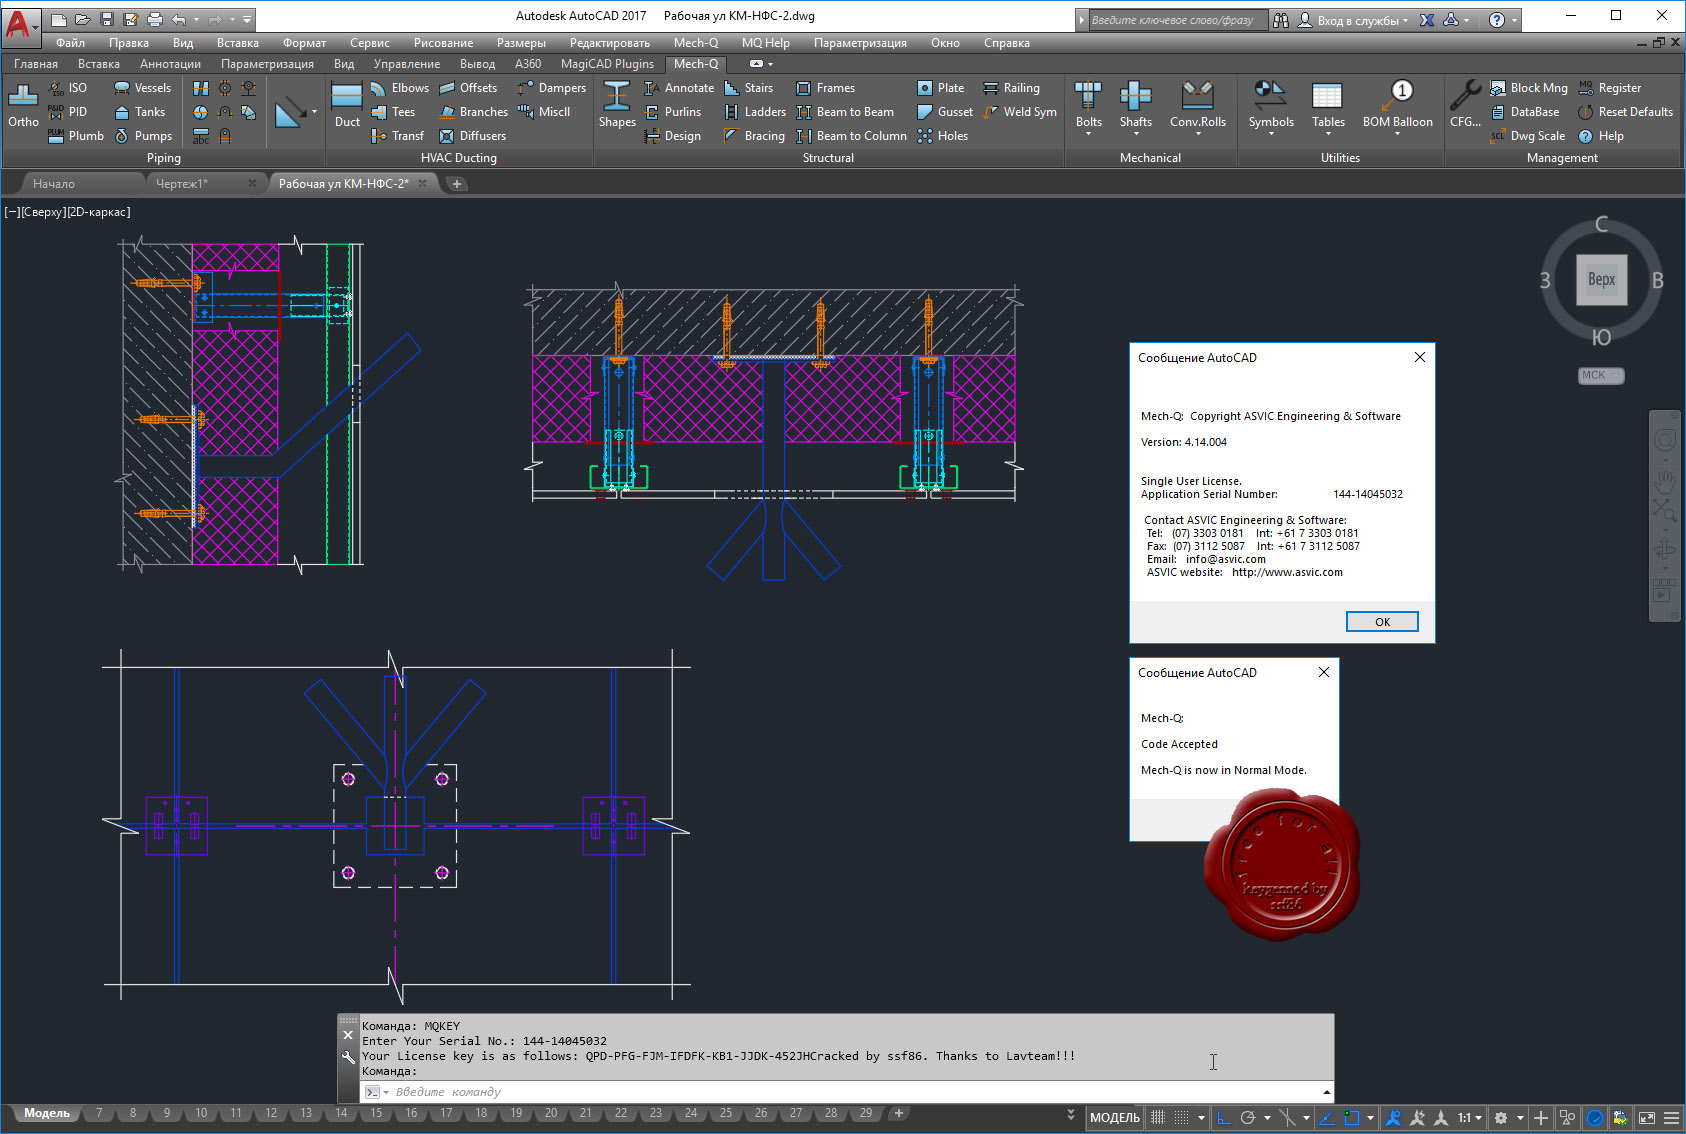Viewport: 1686px width, 1134px height.
Task: Click the Dampers tool
Action: [x=551, y=88]
